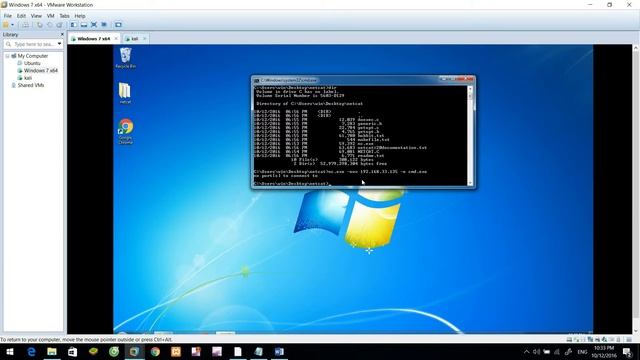Switch to the kali tab
Viewport: 640px width, 360px height.
click(x=134, y=39)
